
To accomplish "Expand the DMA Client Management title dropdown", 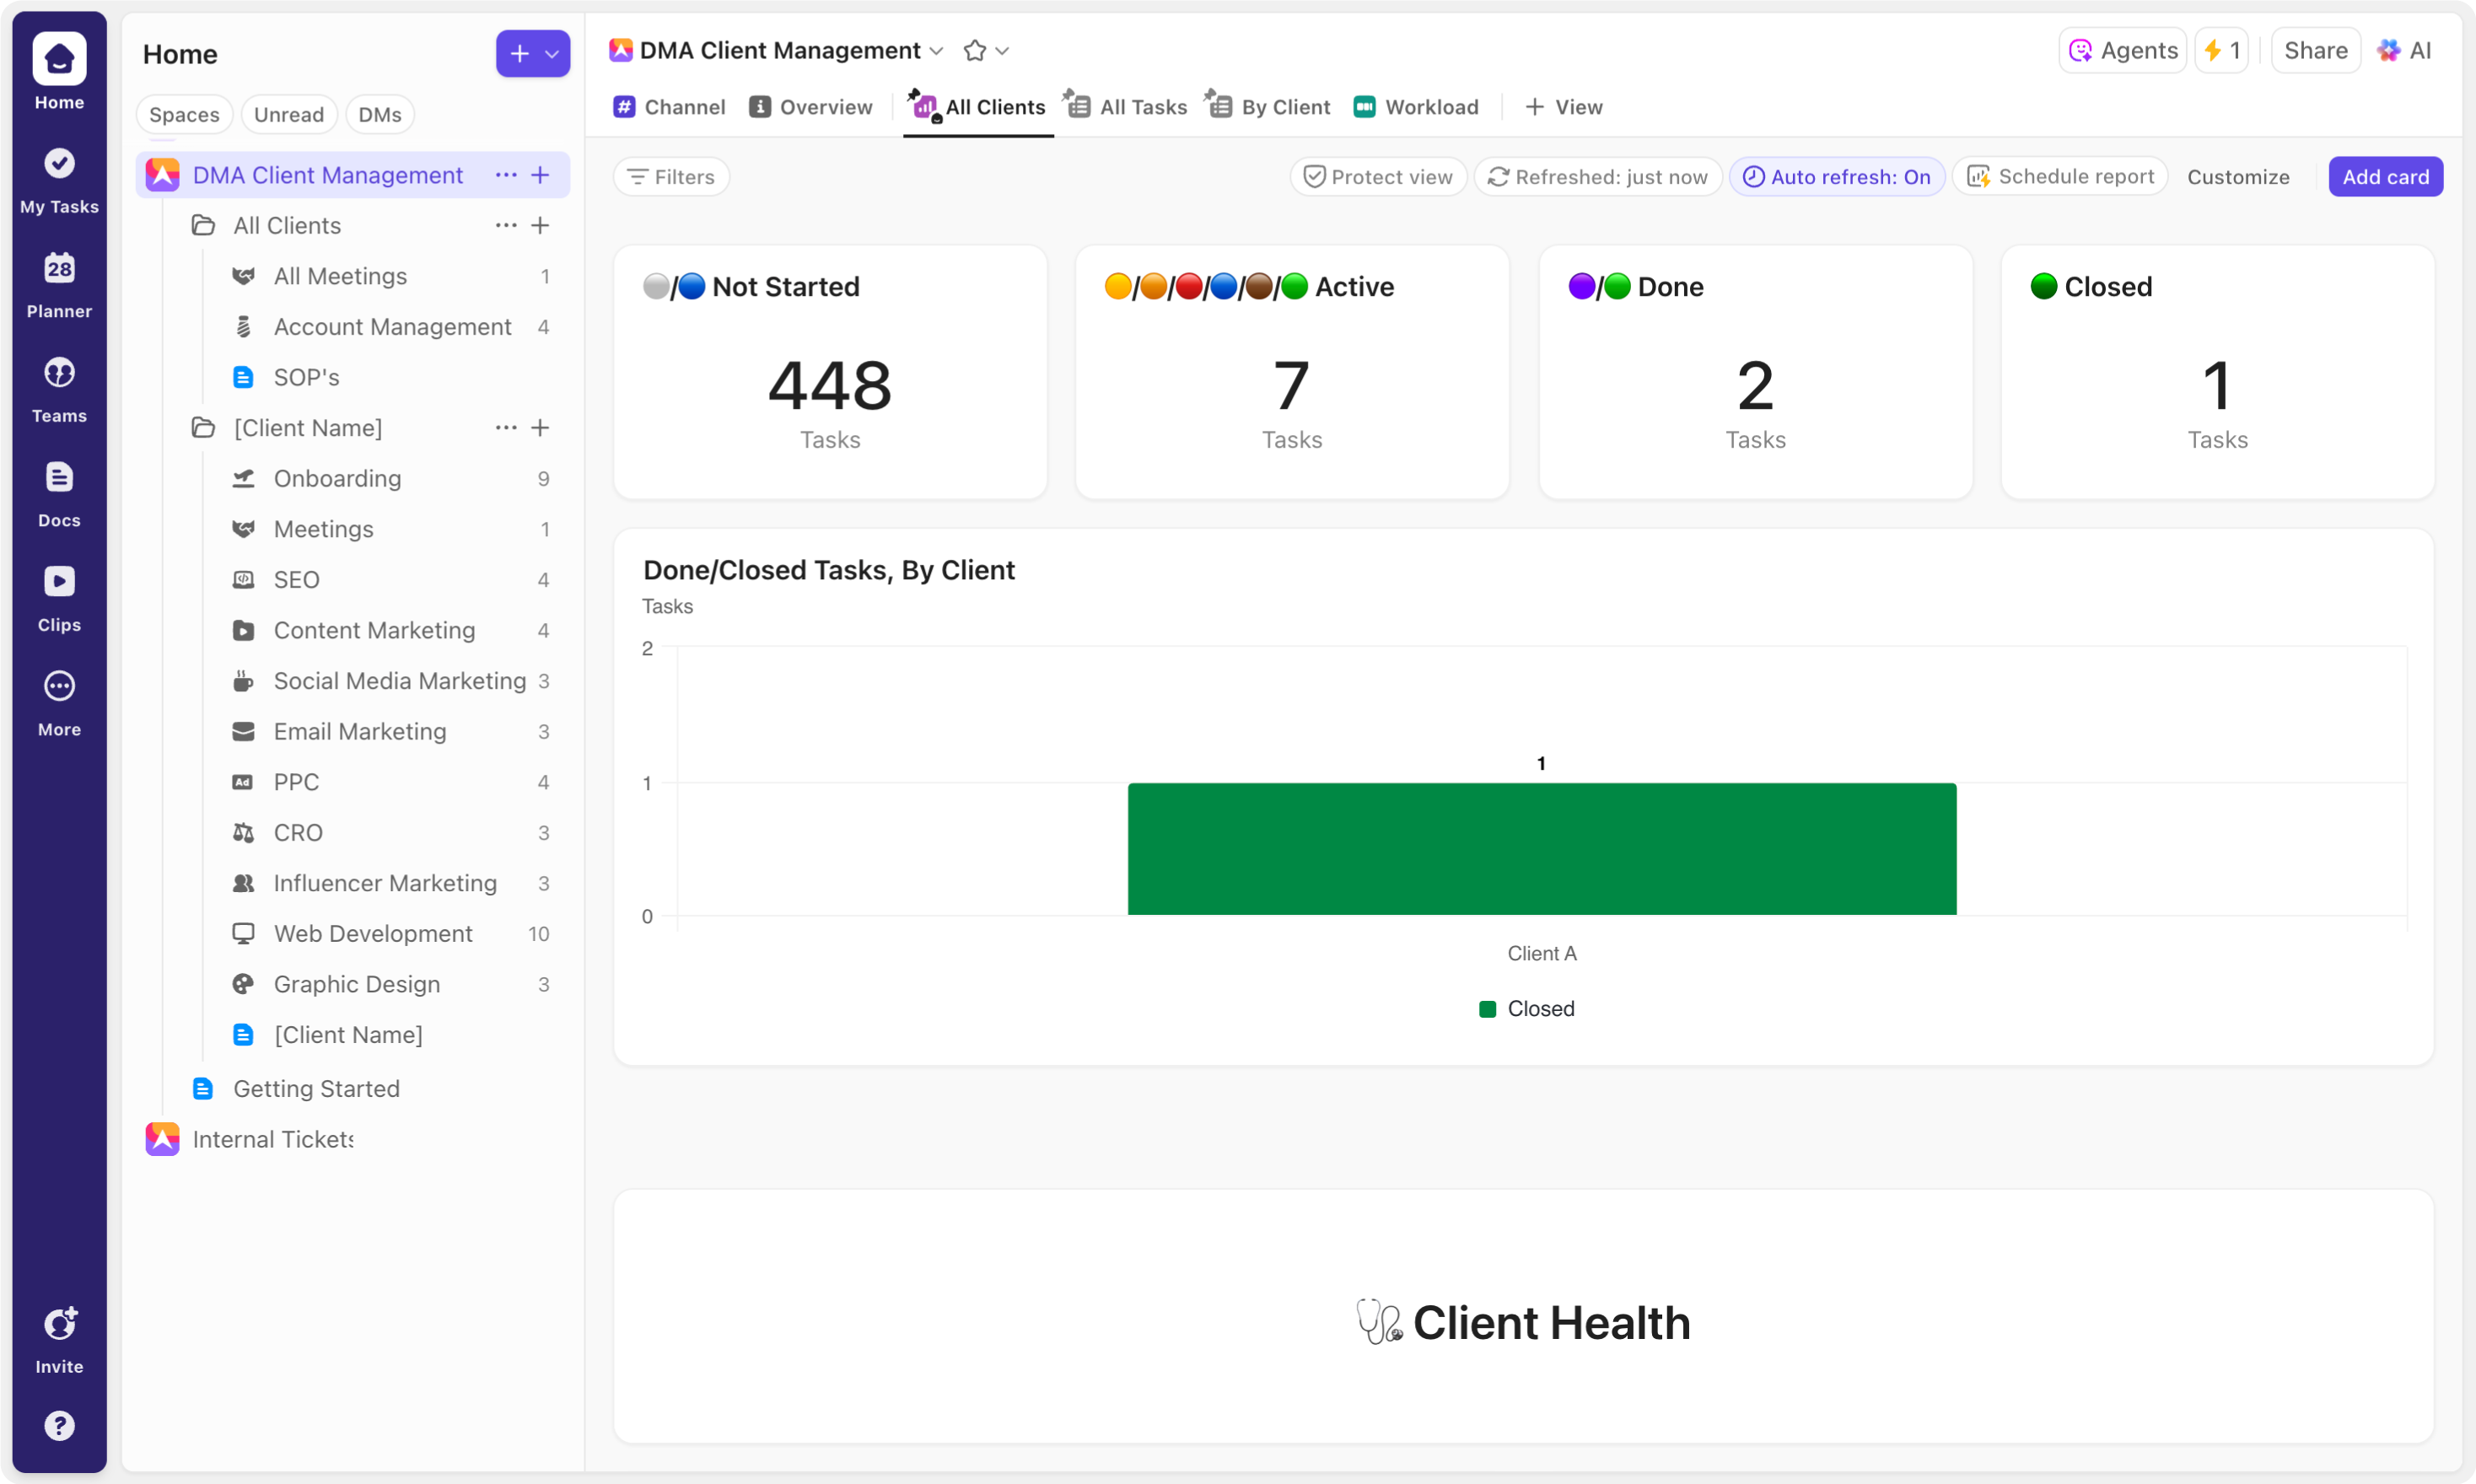I will point(937,50).
